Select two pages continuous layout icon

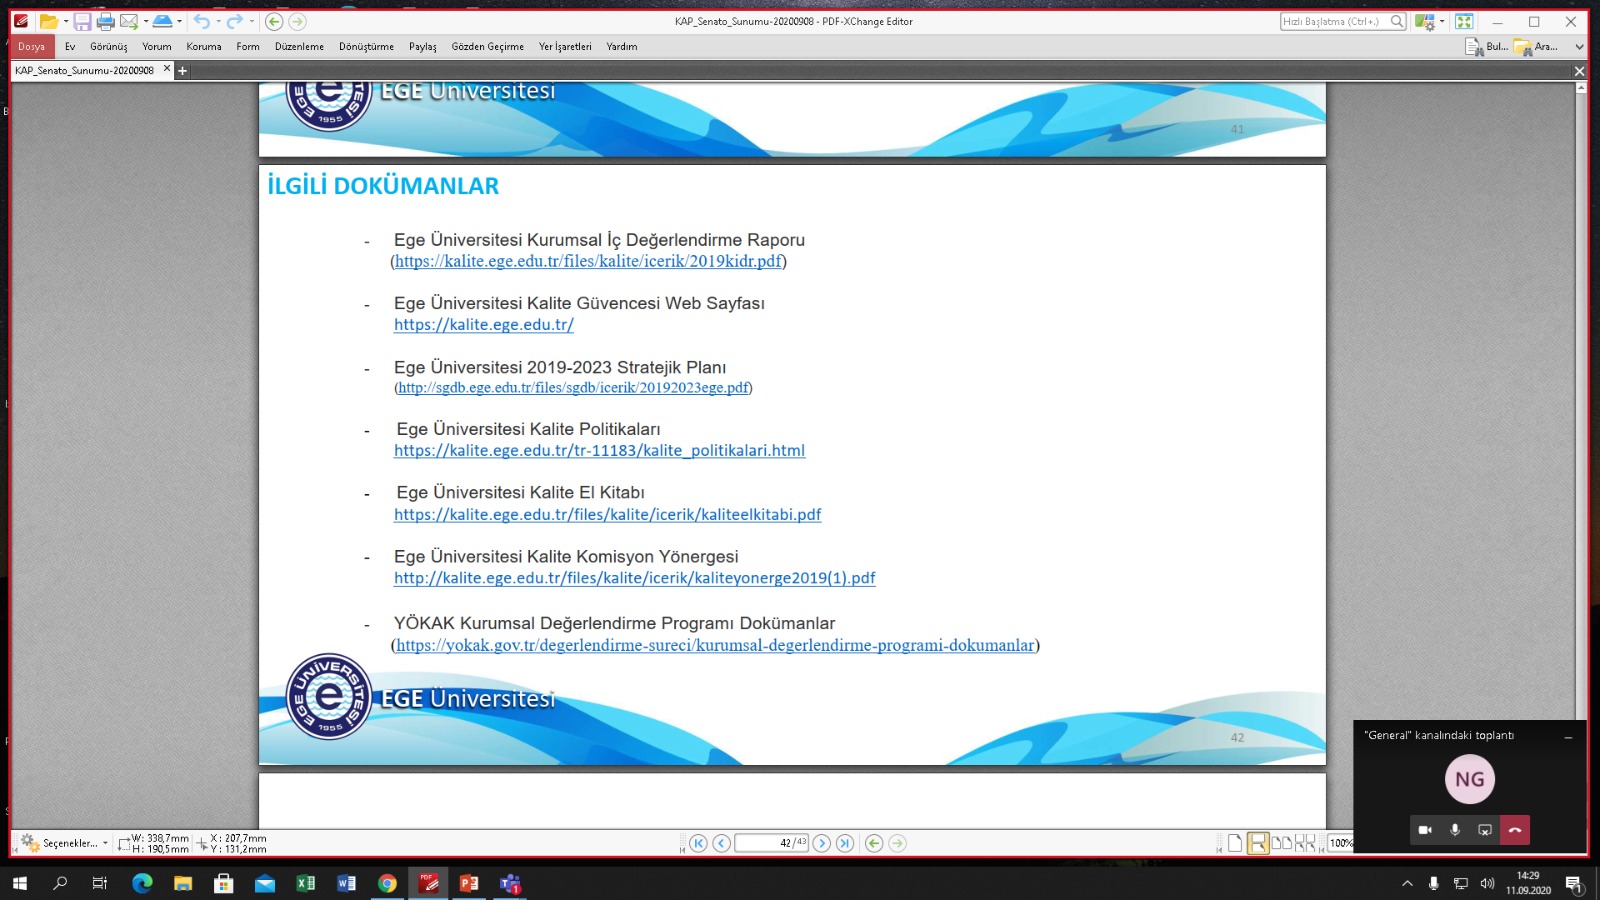(1305, 843)
